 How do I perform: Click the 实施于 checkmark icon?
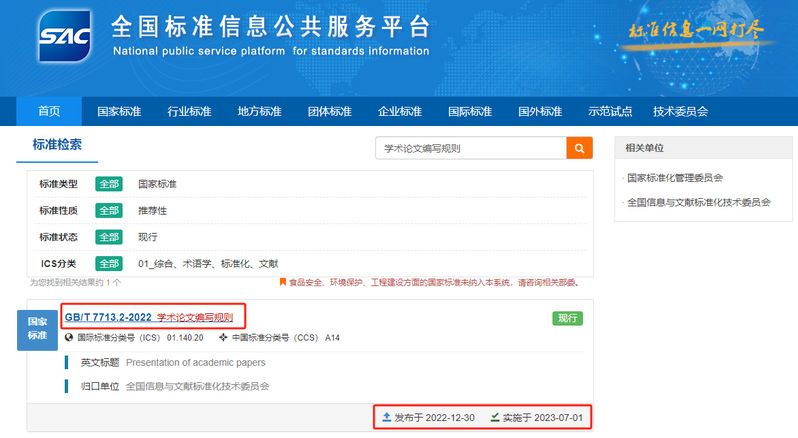(x=495, y=416)
